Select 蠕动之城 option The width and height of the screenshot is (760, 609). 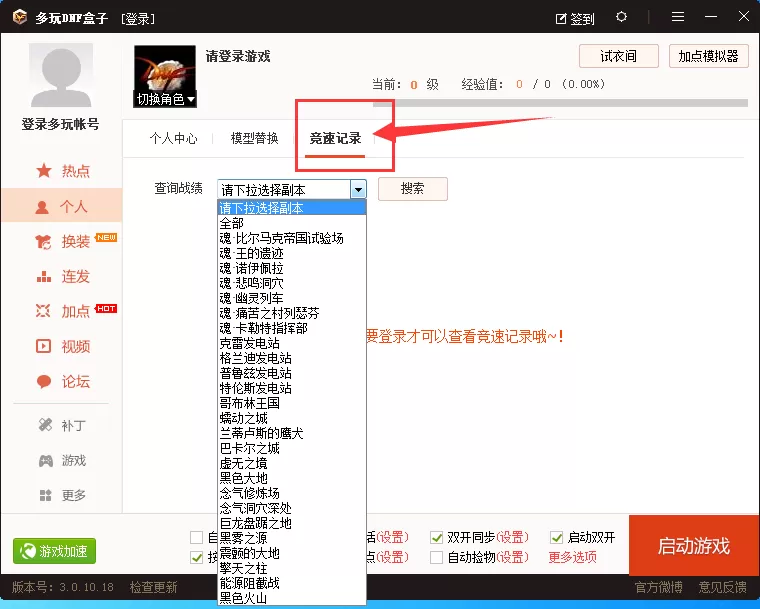pyautogui.click(x=292, y=418)
